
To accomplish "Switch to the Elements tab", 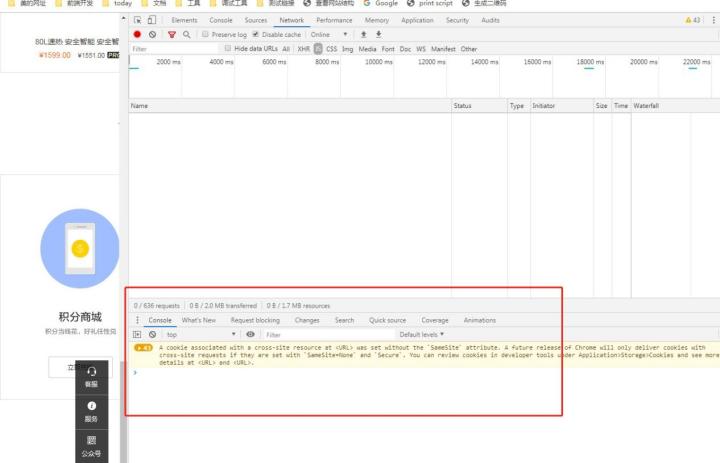I will point(184,20).
